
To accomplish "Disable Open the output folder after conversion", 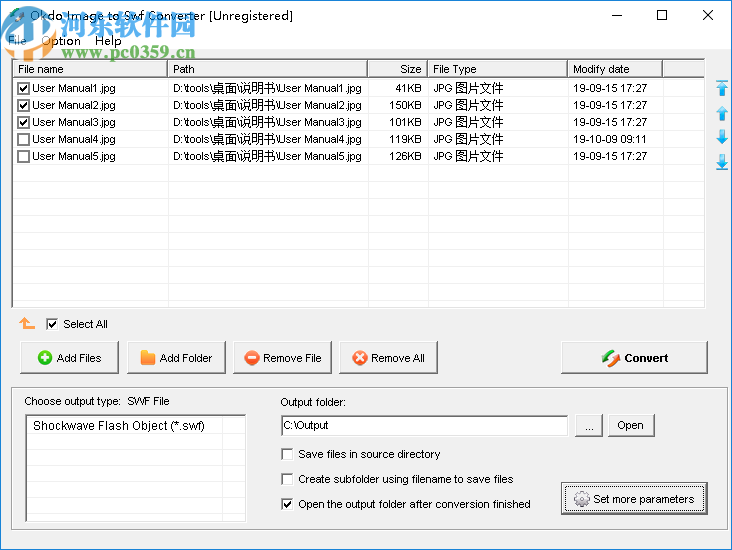I will point(287,504).
